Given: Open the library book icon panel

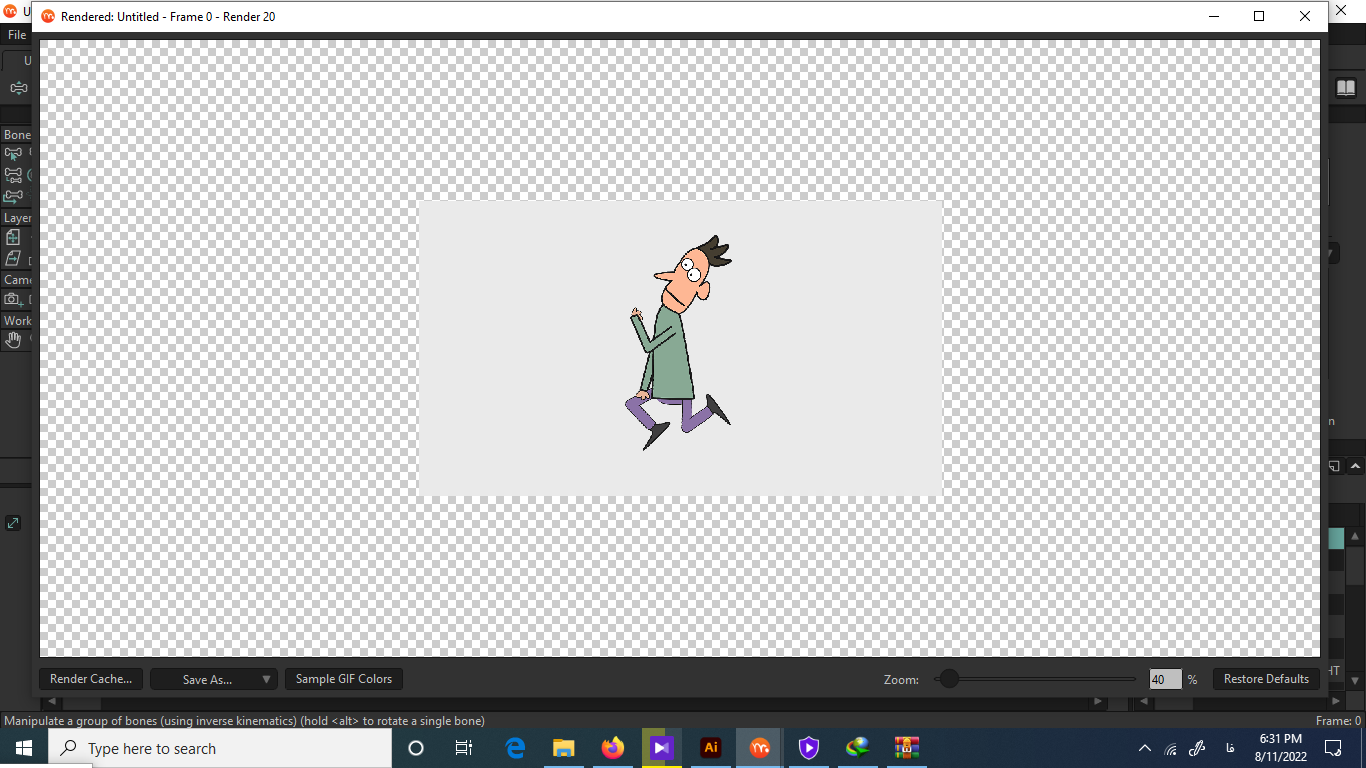Looking at the screenshot, I should coord(1346,88).
